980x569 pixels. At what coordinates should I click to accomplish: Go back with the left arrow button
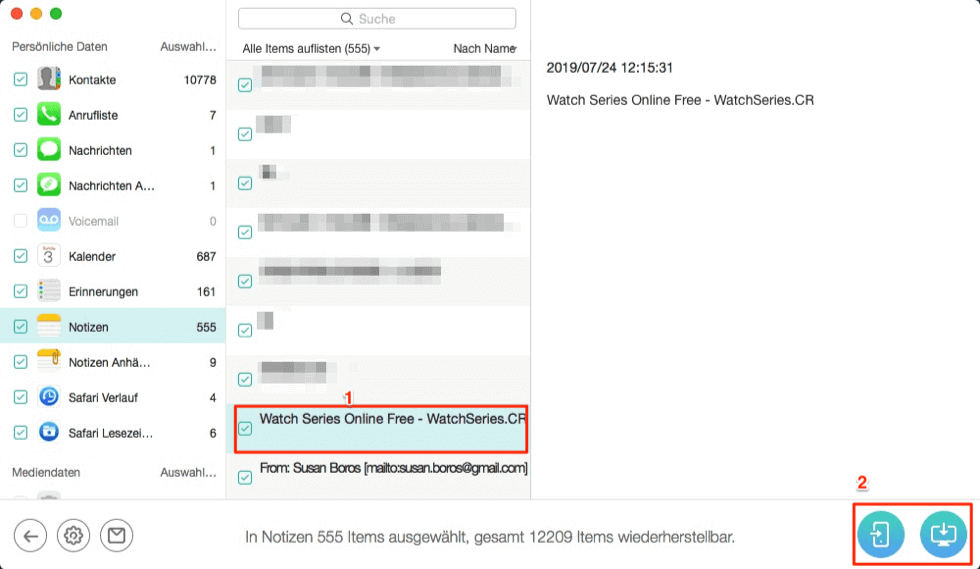(x=30, y=536)
